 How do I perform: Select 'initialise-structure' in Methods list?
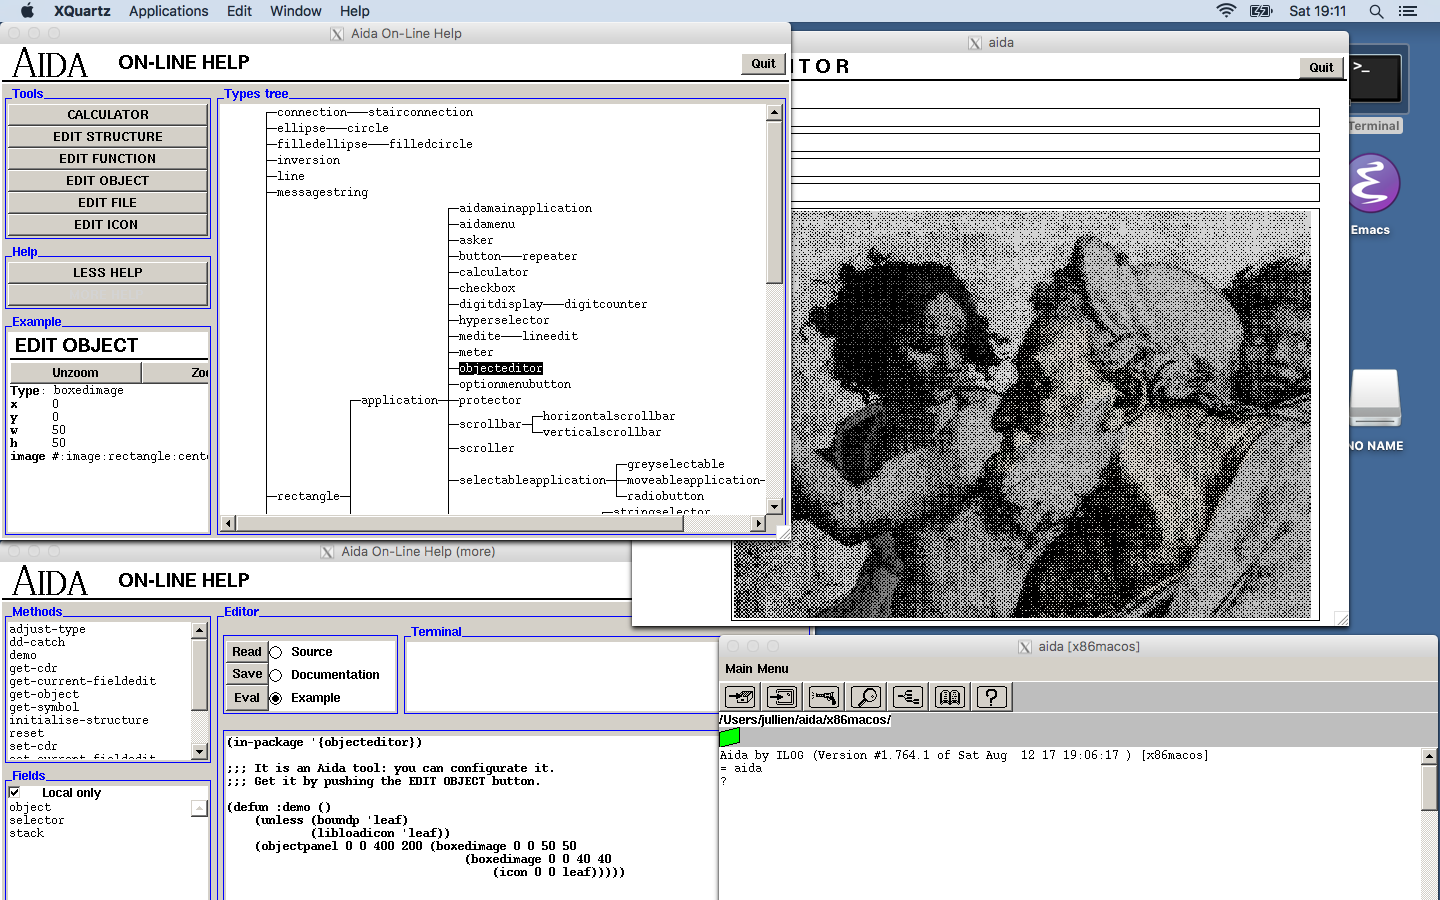[79, 720]
